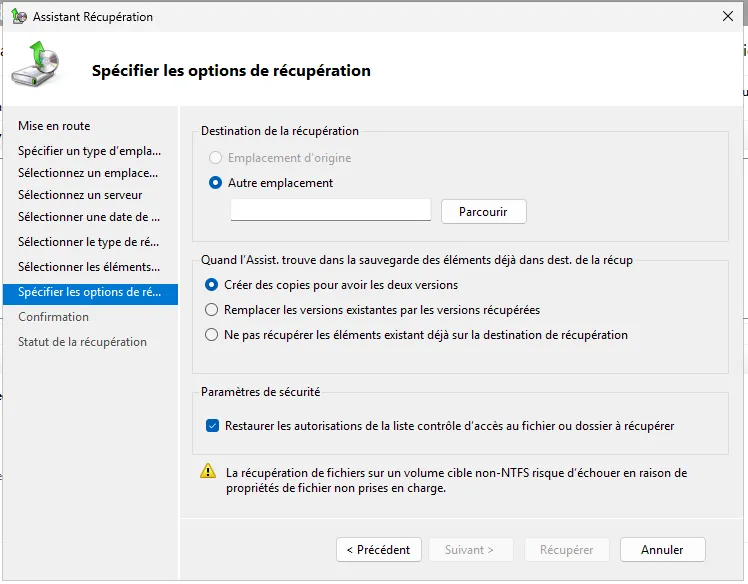
Task: Go to 'Spécifier un type d'empla...' step
Action: point(89,151)
